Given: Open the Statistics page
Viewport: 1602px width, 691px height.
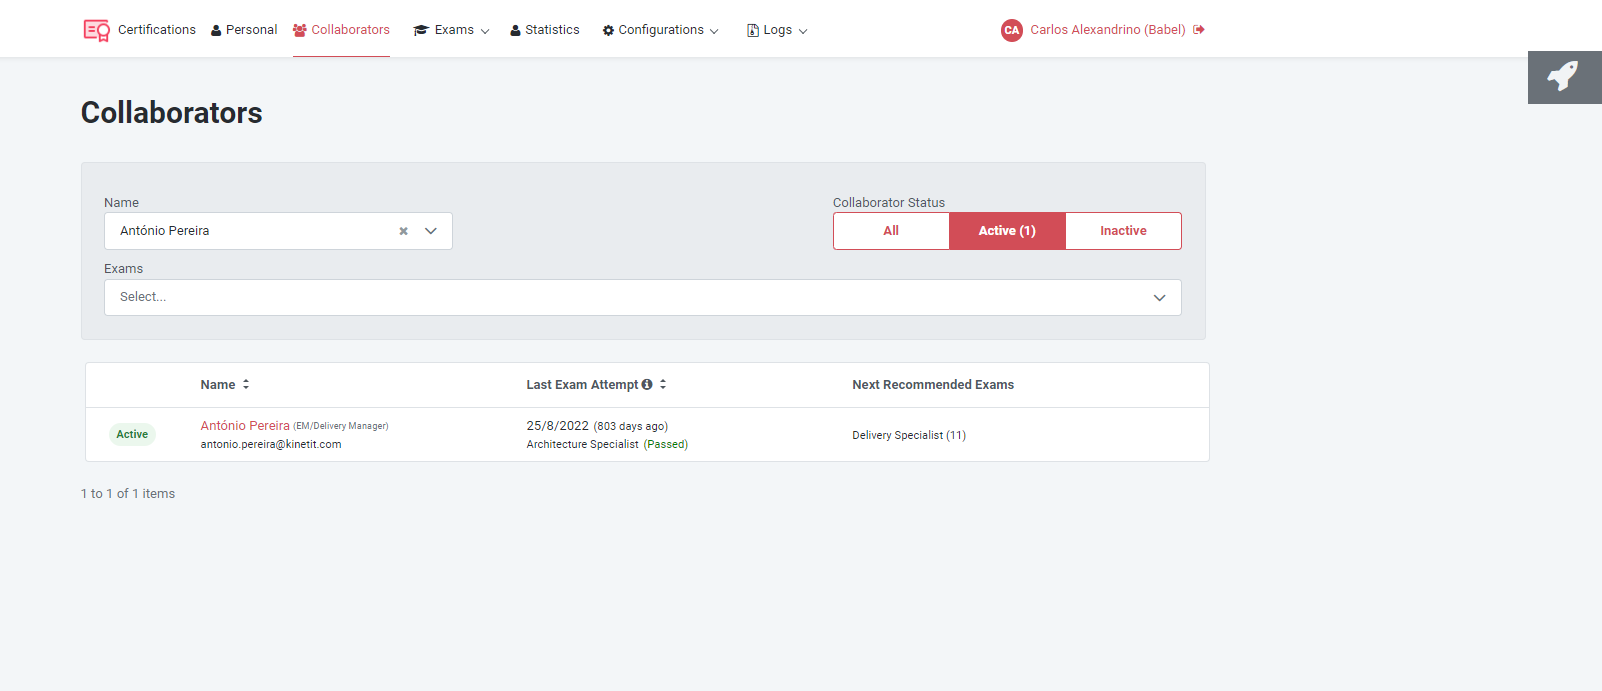Looking at the screenshot, I should [x=545, y=30].
